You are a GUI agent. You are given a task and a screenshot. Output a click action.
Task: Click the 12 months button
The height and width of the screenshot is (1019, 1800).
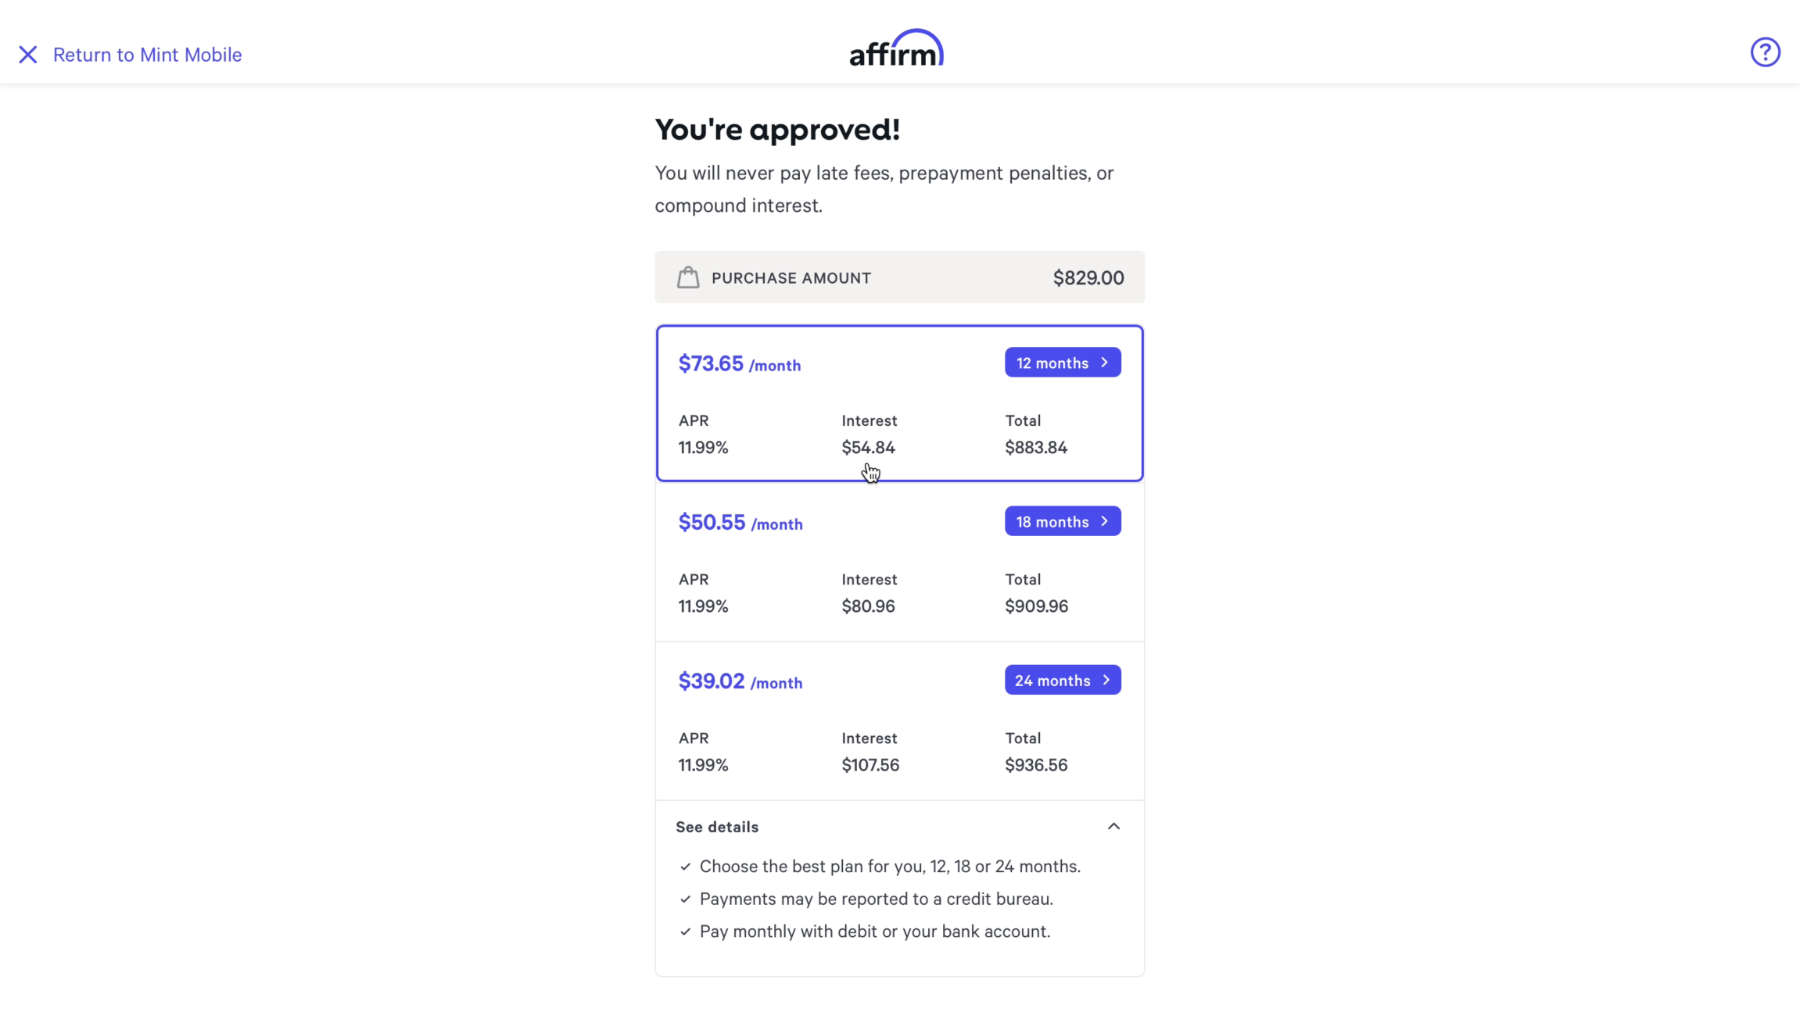pyautogui.click(x=1062, y=362)
